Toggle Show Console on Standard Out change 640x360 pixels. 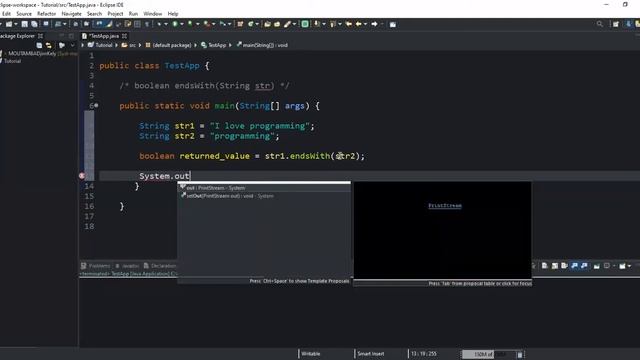pyautogui.click(x=574, y=266)
